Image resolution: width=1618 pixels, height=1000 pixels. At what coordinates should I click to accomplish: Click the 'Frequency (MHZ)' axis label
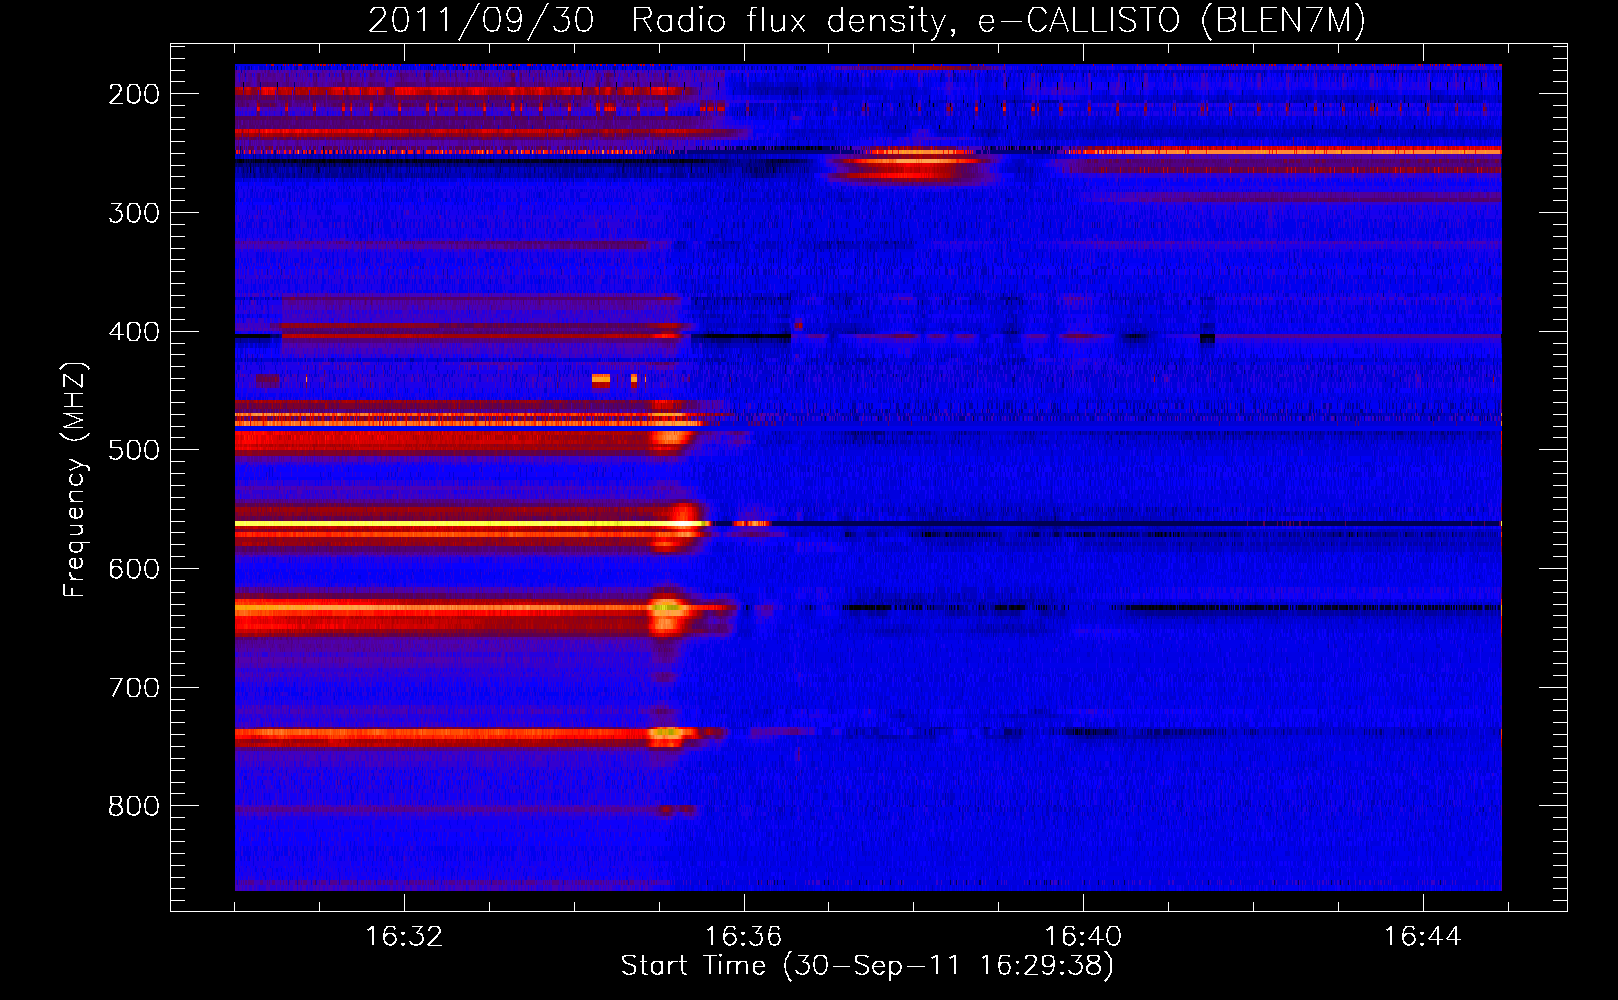[x=75, y=479]
